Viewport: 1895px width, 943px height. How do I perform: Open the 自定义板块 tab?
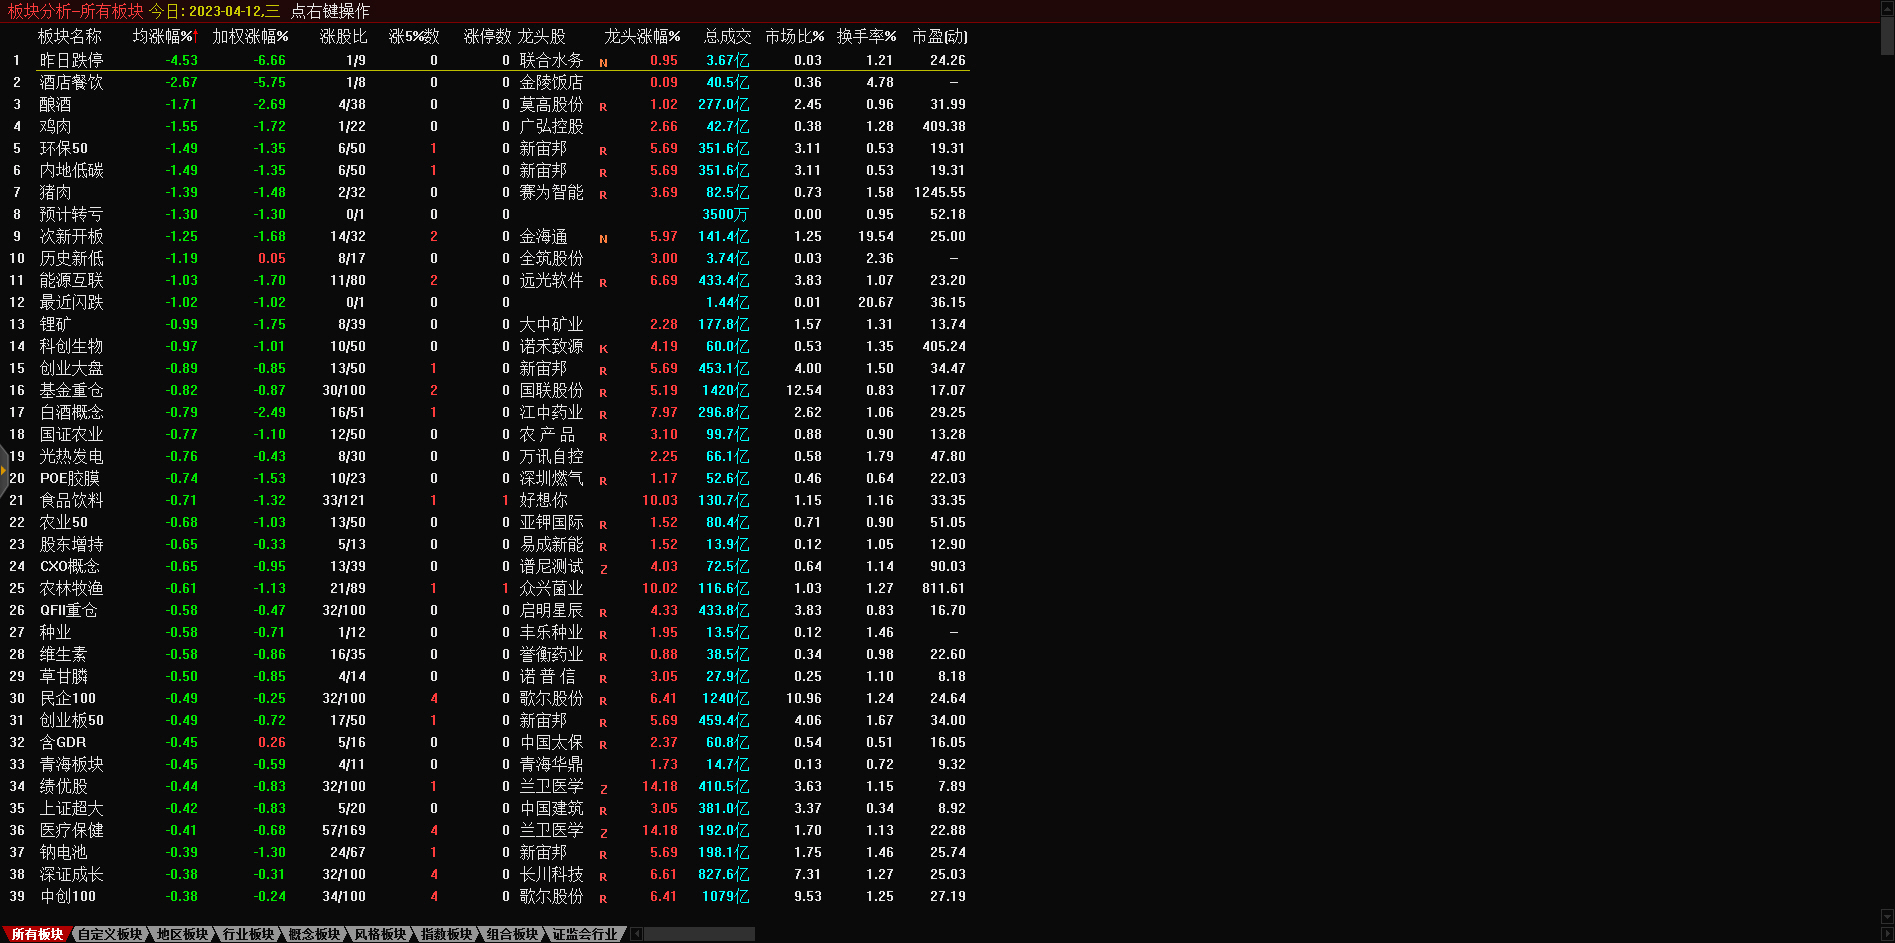(110, 934)
